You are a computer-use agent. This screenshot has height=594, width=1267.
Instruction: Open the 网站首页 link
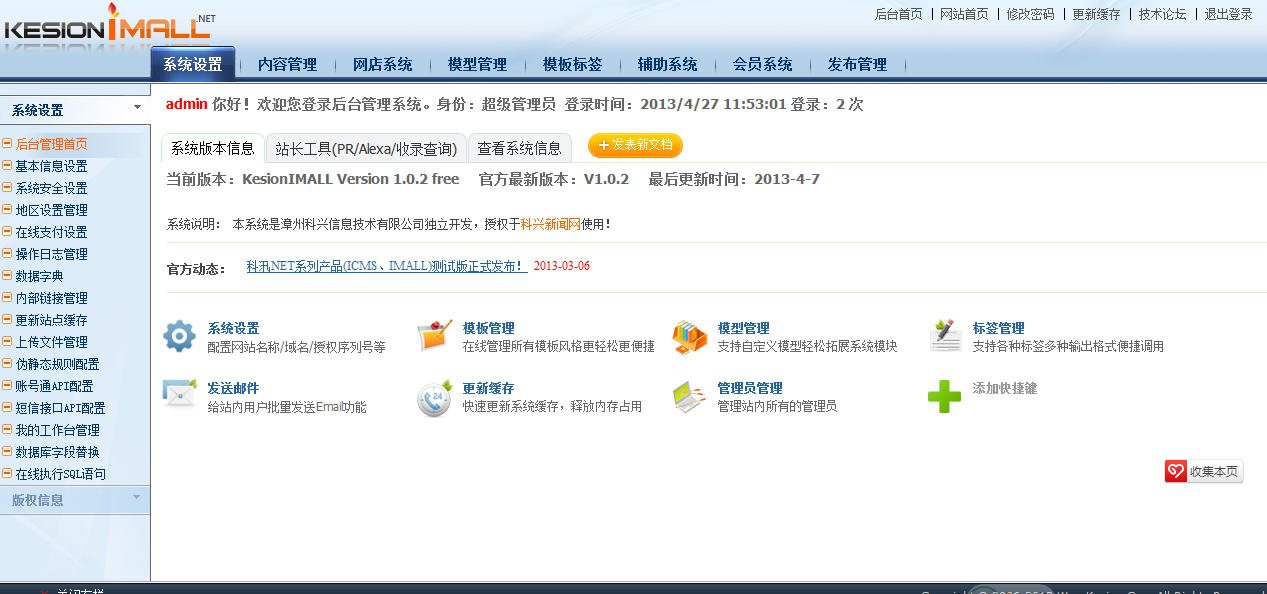pyautogui.click(x=964, y=14)
